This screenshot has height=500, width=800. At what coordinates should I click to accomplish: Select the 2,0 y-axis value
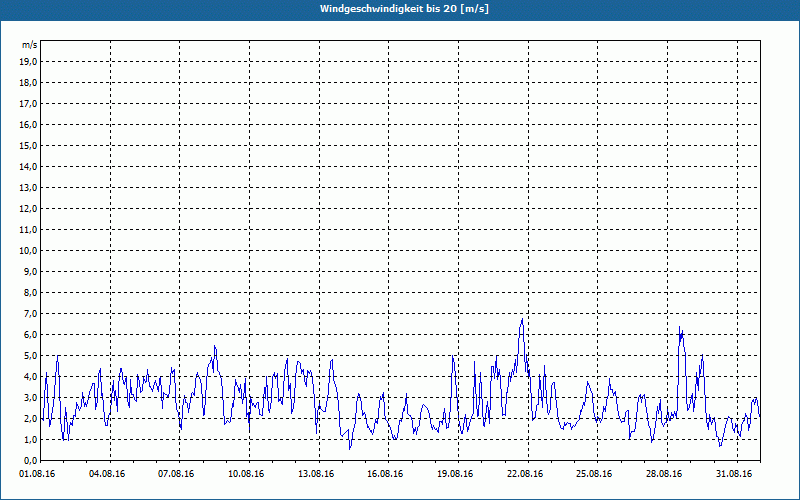[x=30, y=418]
